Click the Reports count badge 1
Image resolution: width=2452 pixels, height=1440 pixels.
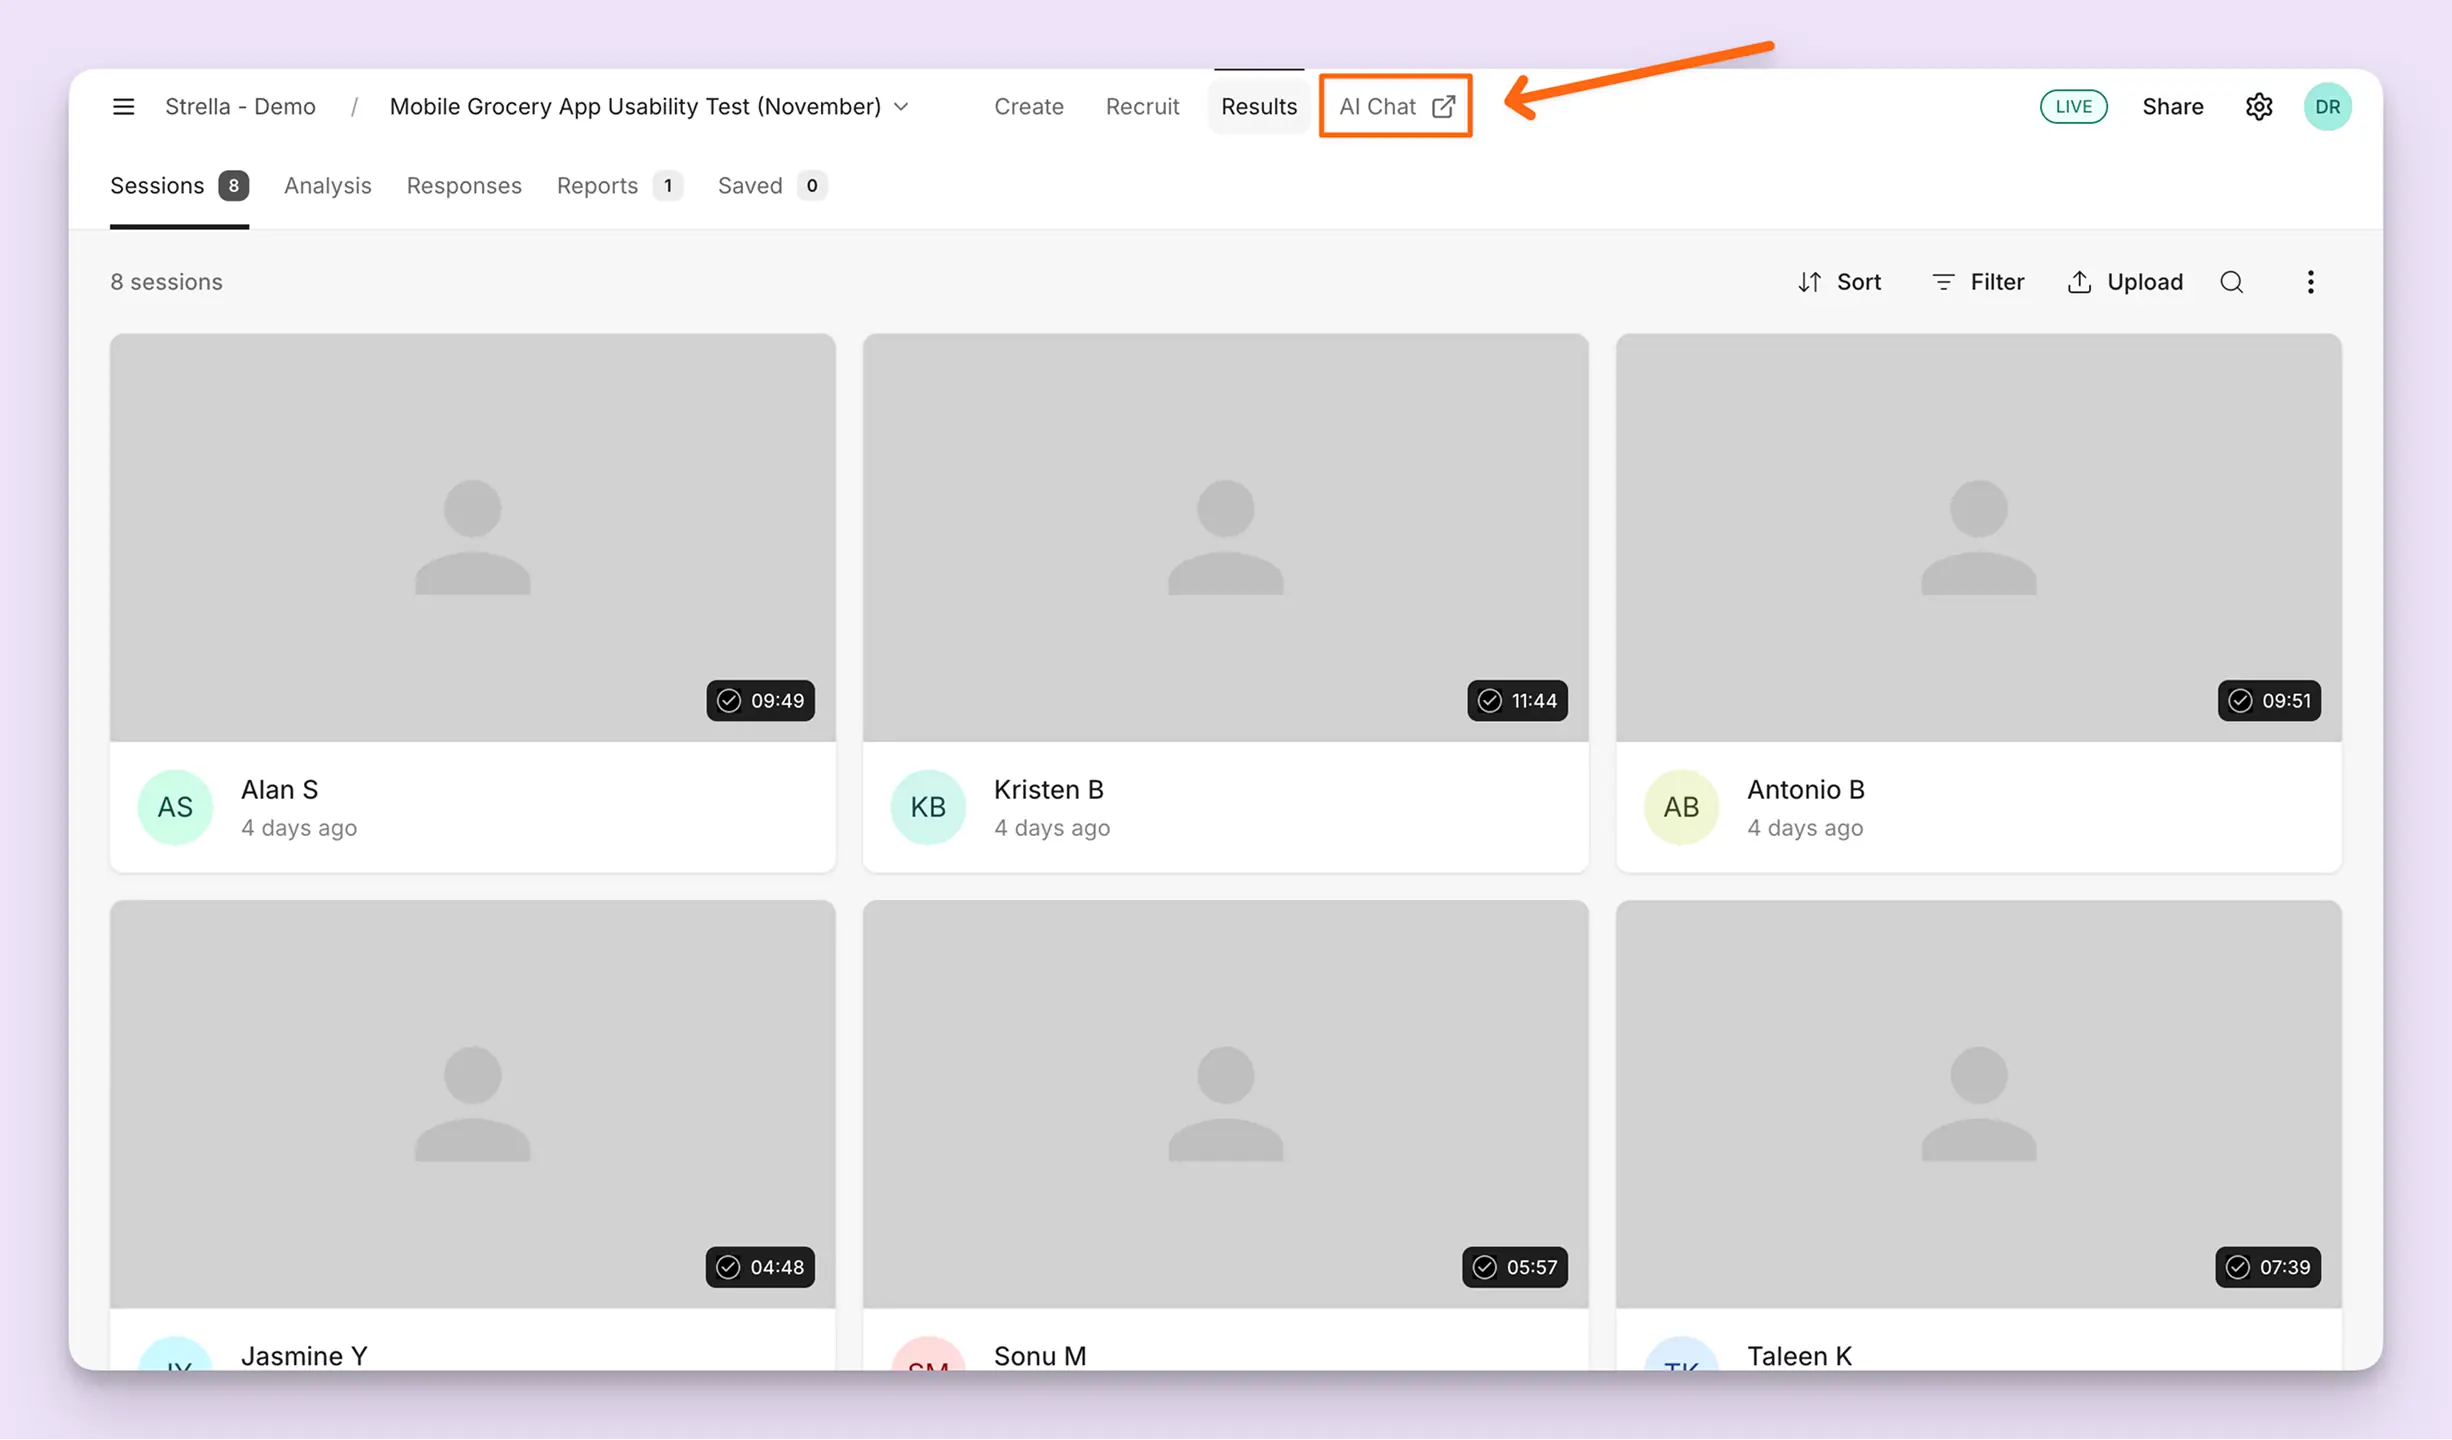point(667,186)
